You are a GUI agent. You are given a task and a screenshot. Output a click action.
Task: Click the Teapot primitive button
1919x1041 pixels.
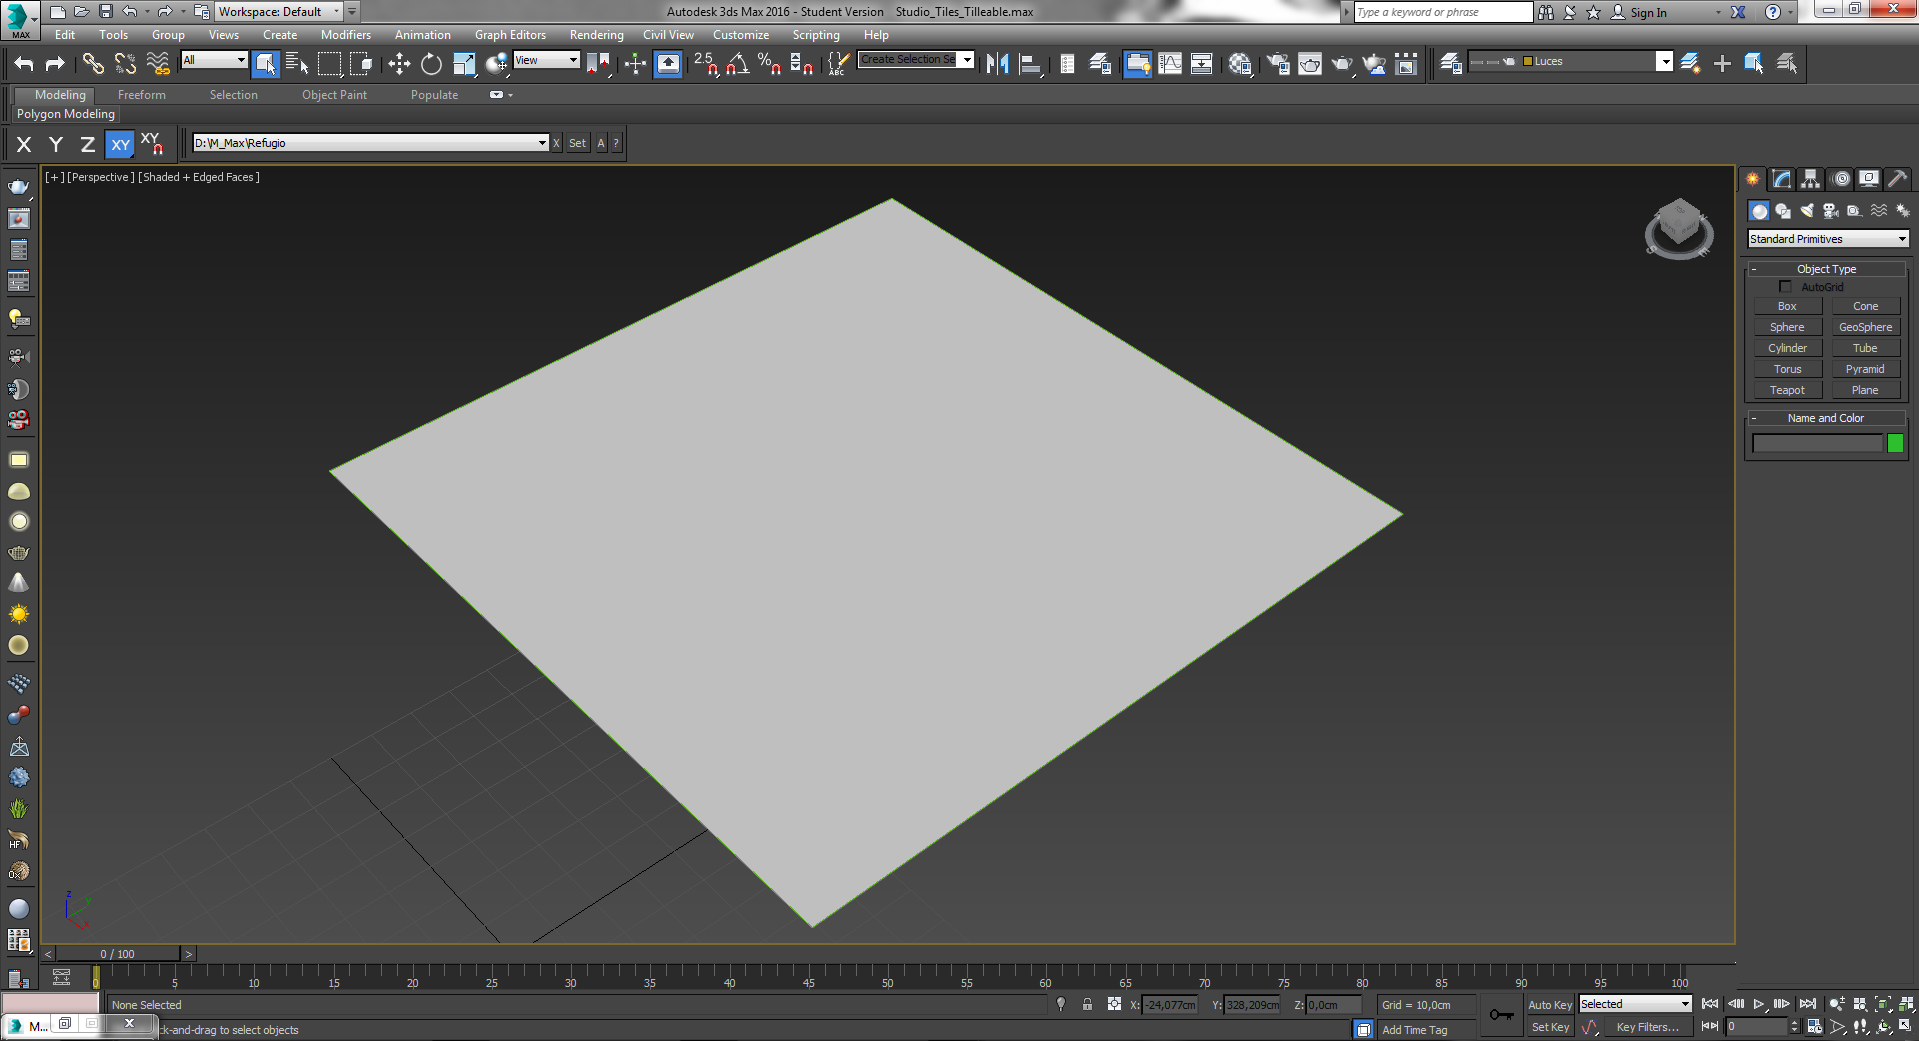click(x=1787, y=390)
